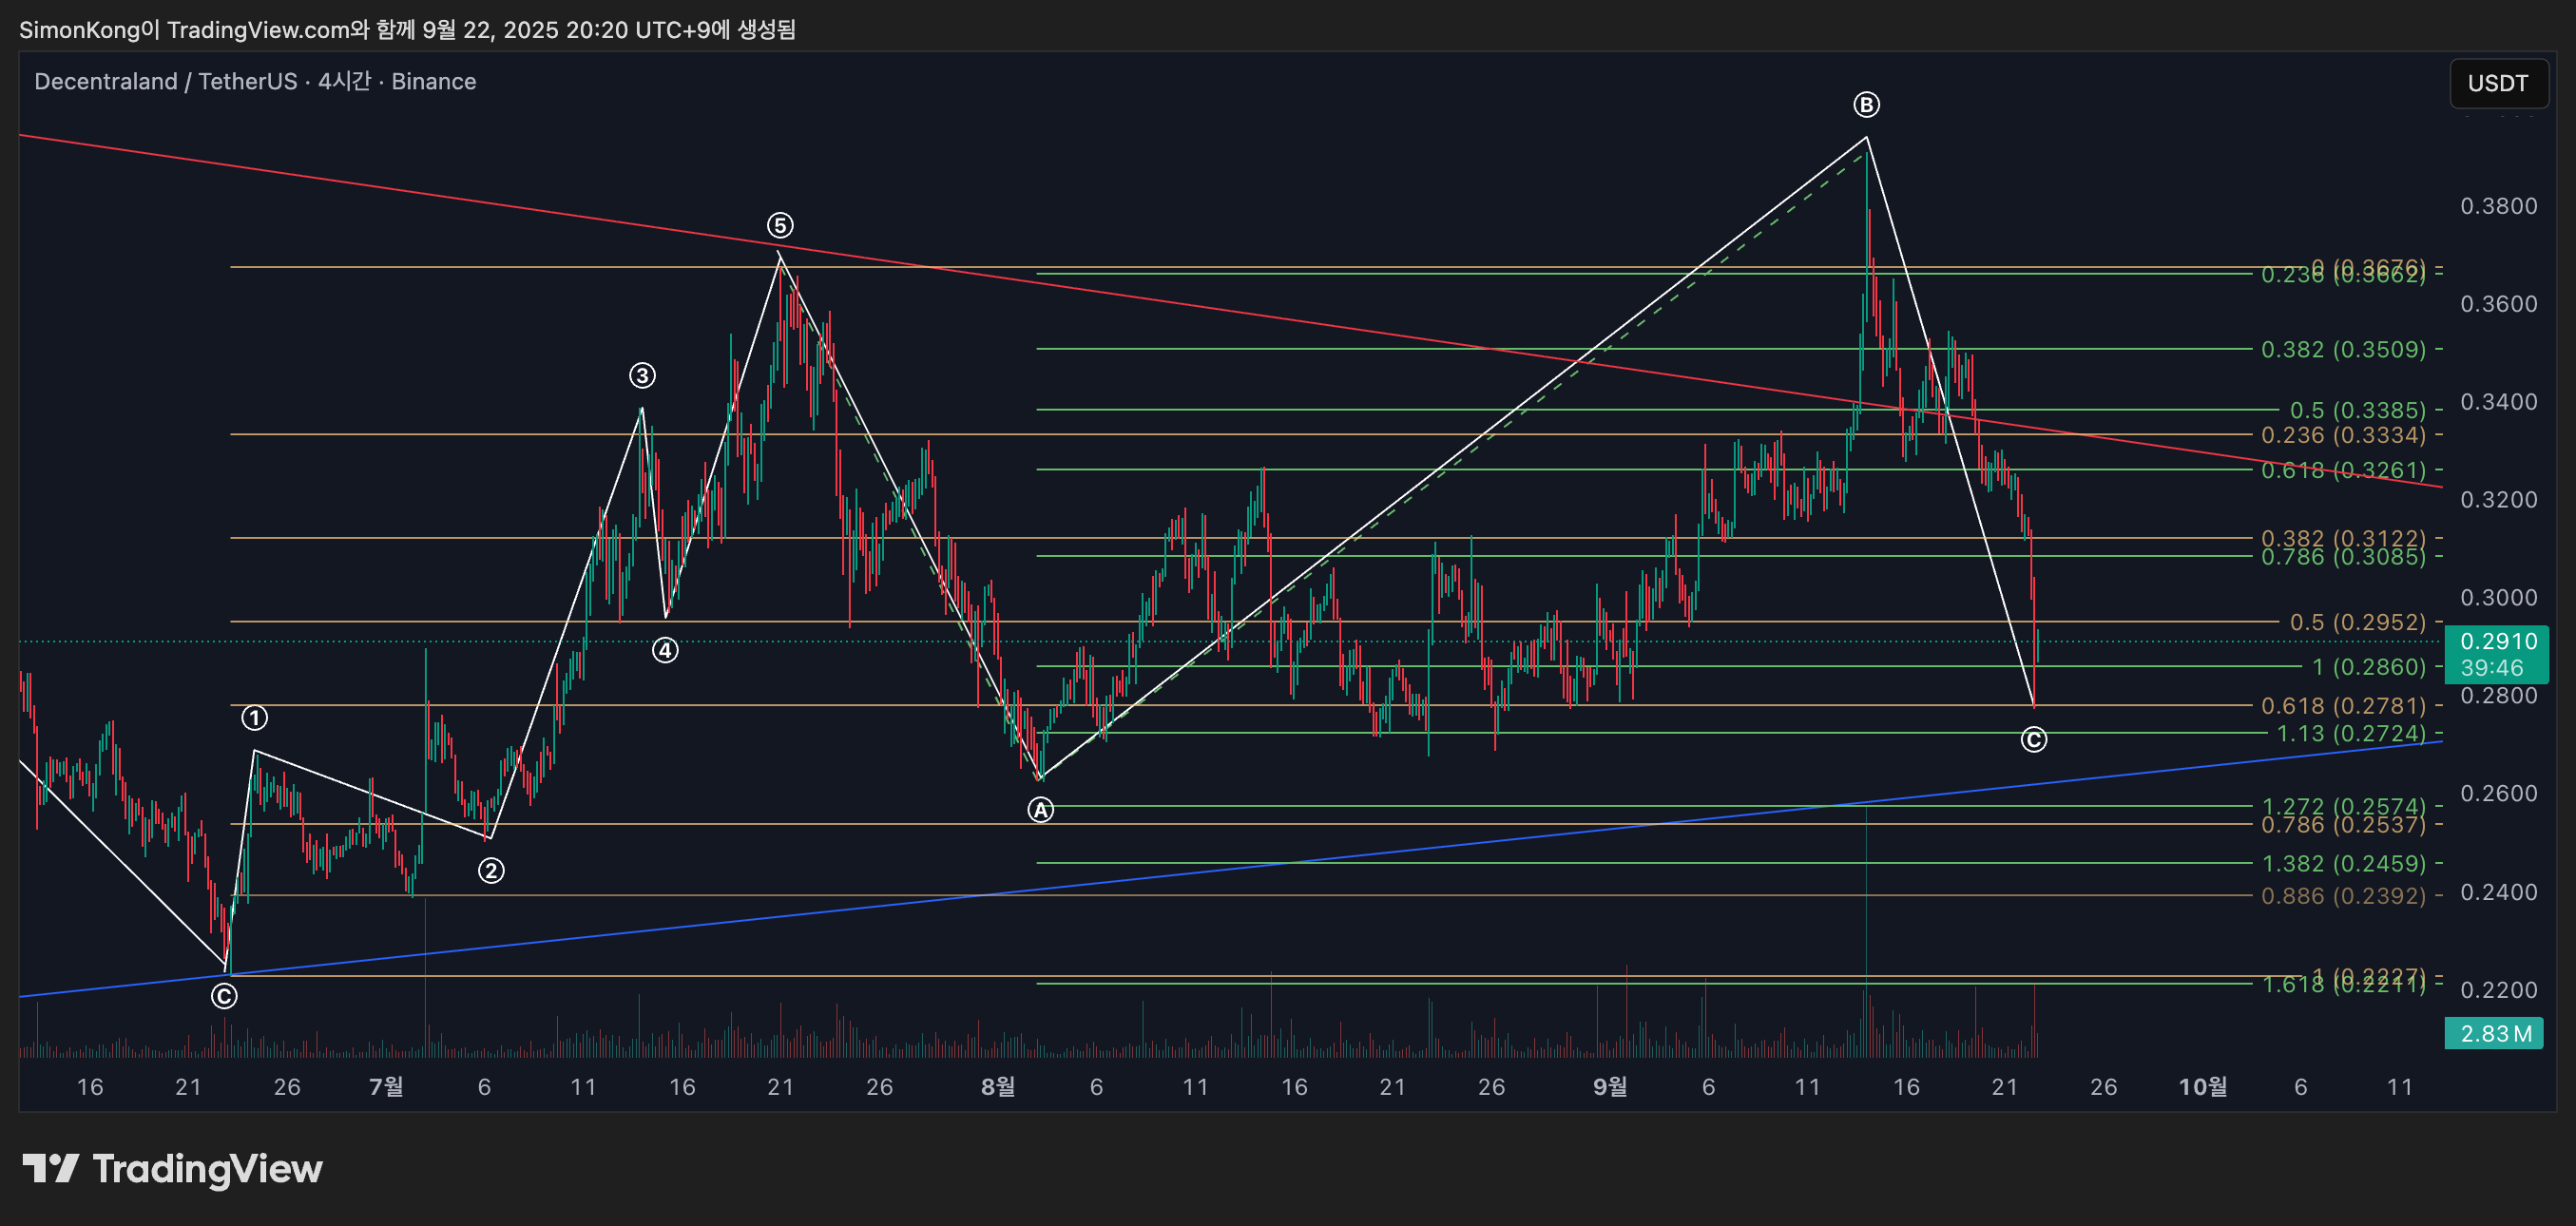Select the 2.83 M volume label
This screenshot has height=1226, width=2576.
pos(2496,1033)
